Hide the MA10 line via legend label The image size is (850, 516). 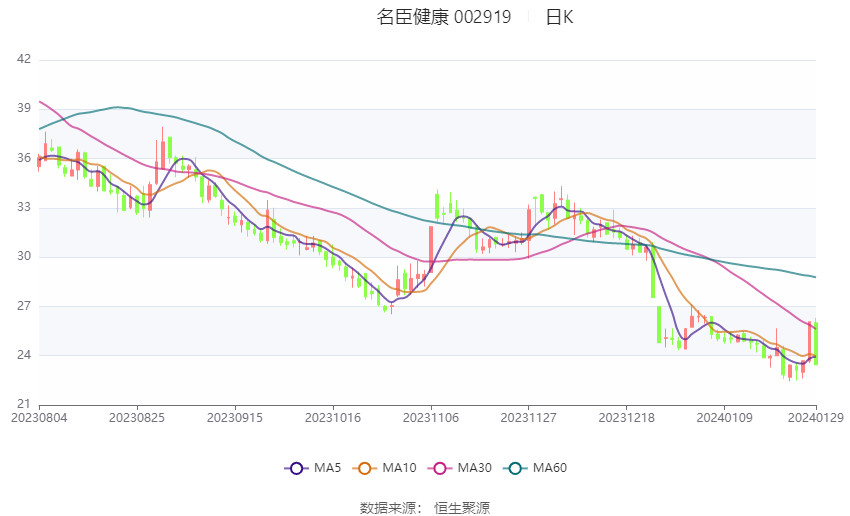(399, 468)
